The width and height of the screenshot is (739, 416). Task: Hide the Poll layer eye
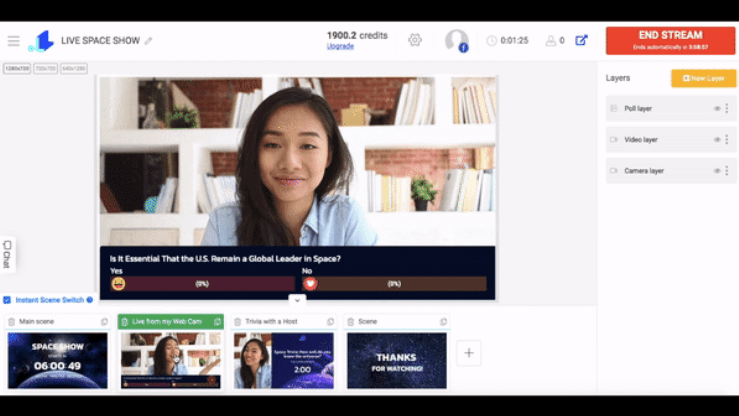click(x=717, y=108)
